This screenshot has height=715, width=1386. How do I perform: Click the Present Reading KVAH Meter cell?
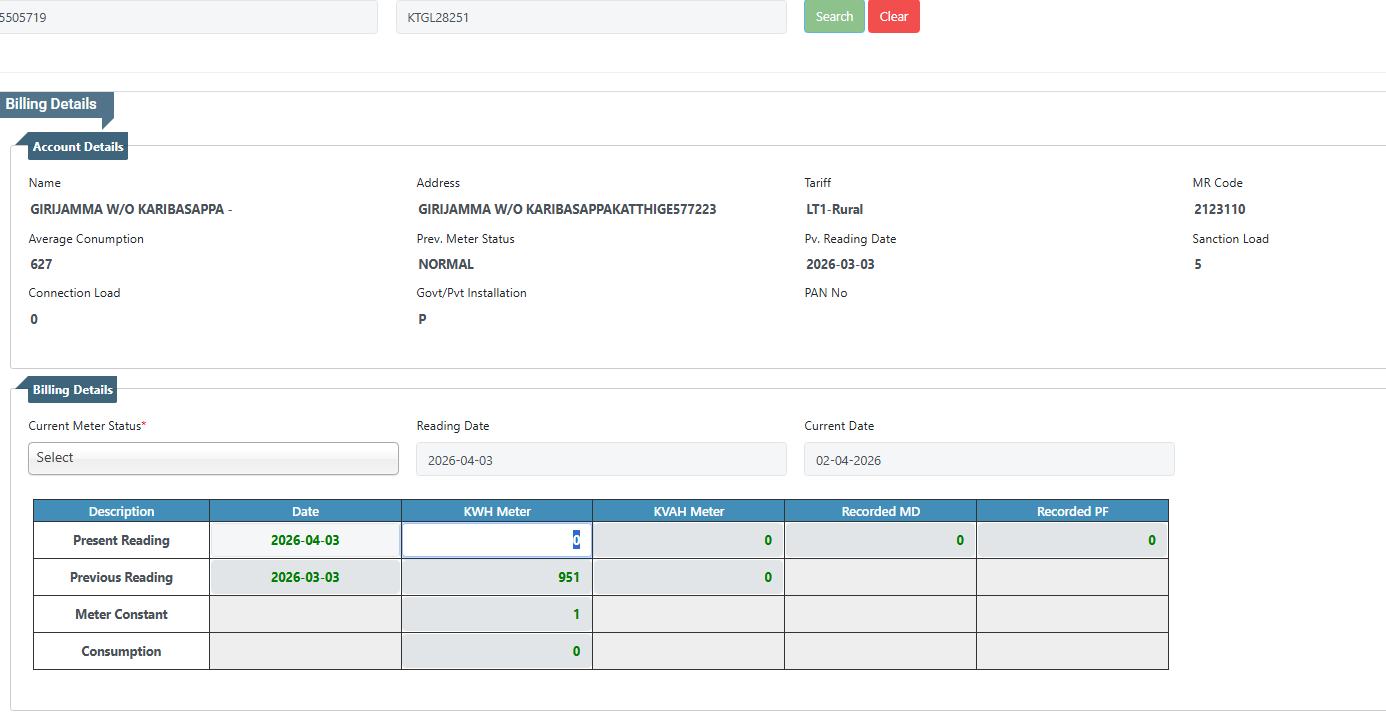(x=688, y=541)
